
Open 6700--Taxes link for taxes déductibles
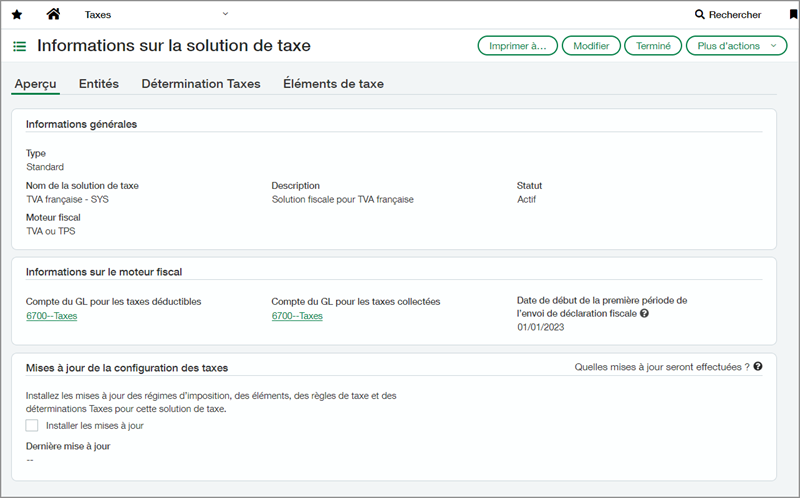click(52, 316)
